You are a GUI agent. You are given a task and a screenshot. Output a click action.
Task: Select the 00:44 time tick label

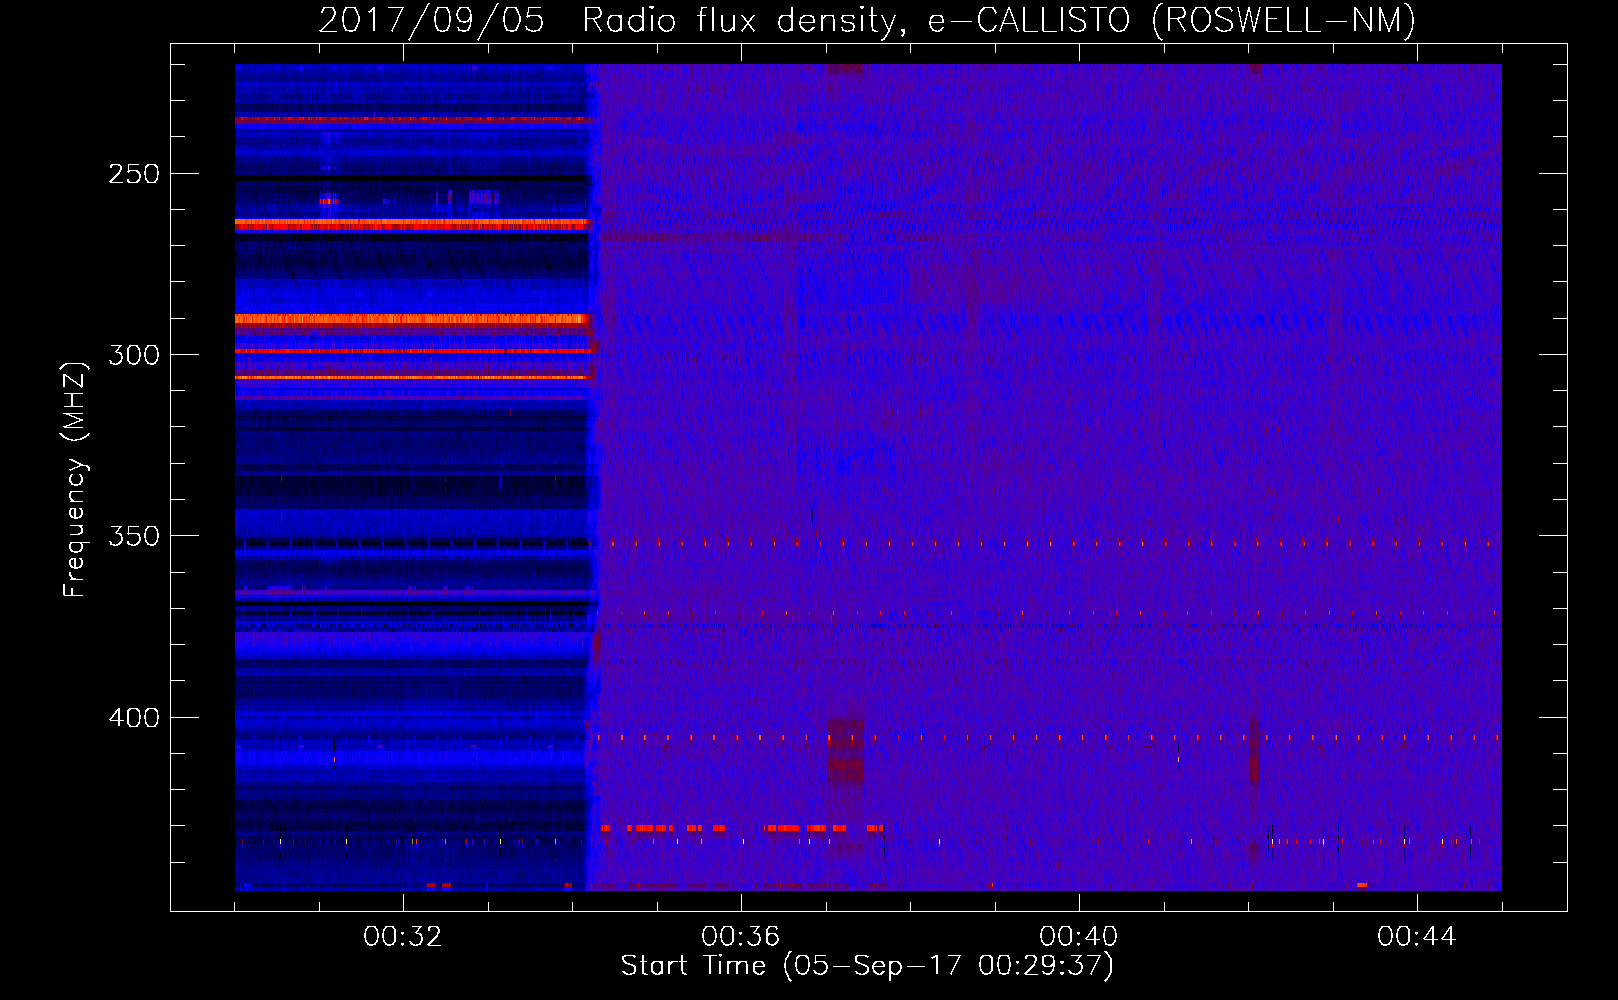coord(1417,937)
